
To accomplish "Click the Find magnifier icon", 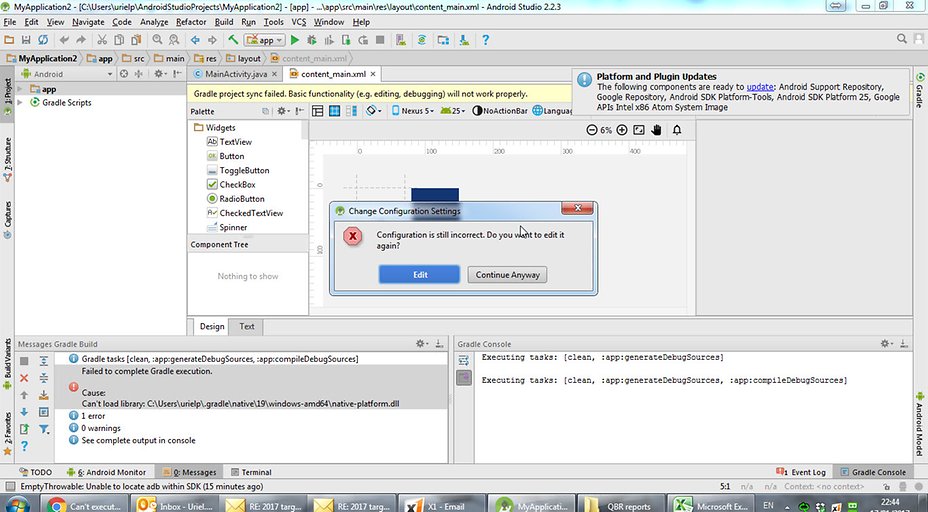I will coord(157,40).
